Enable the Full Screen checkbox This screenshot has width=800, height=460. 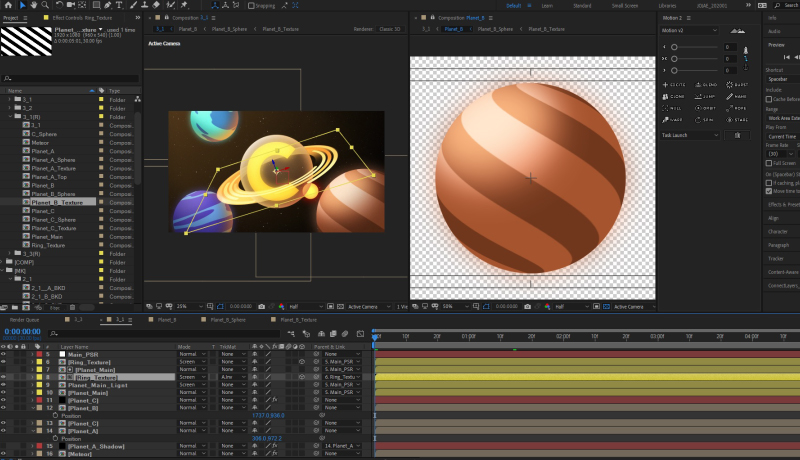point(769,163)
